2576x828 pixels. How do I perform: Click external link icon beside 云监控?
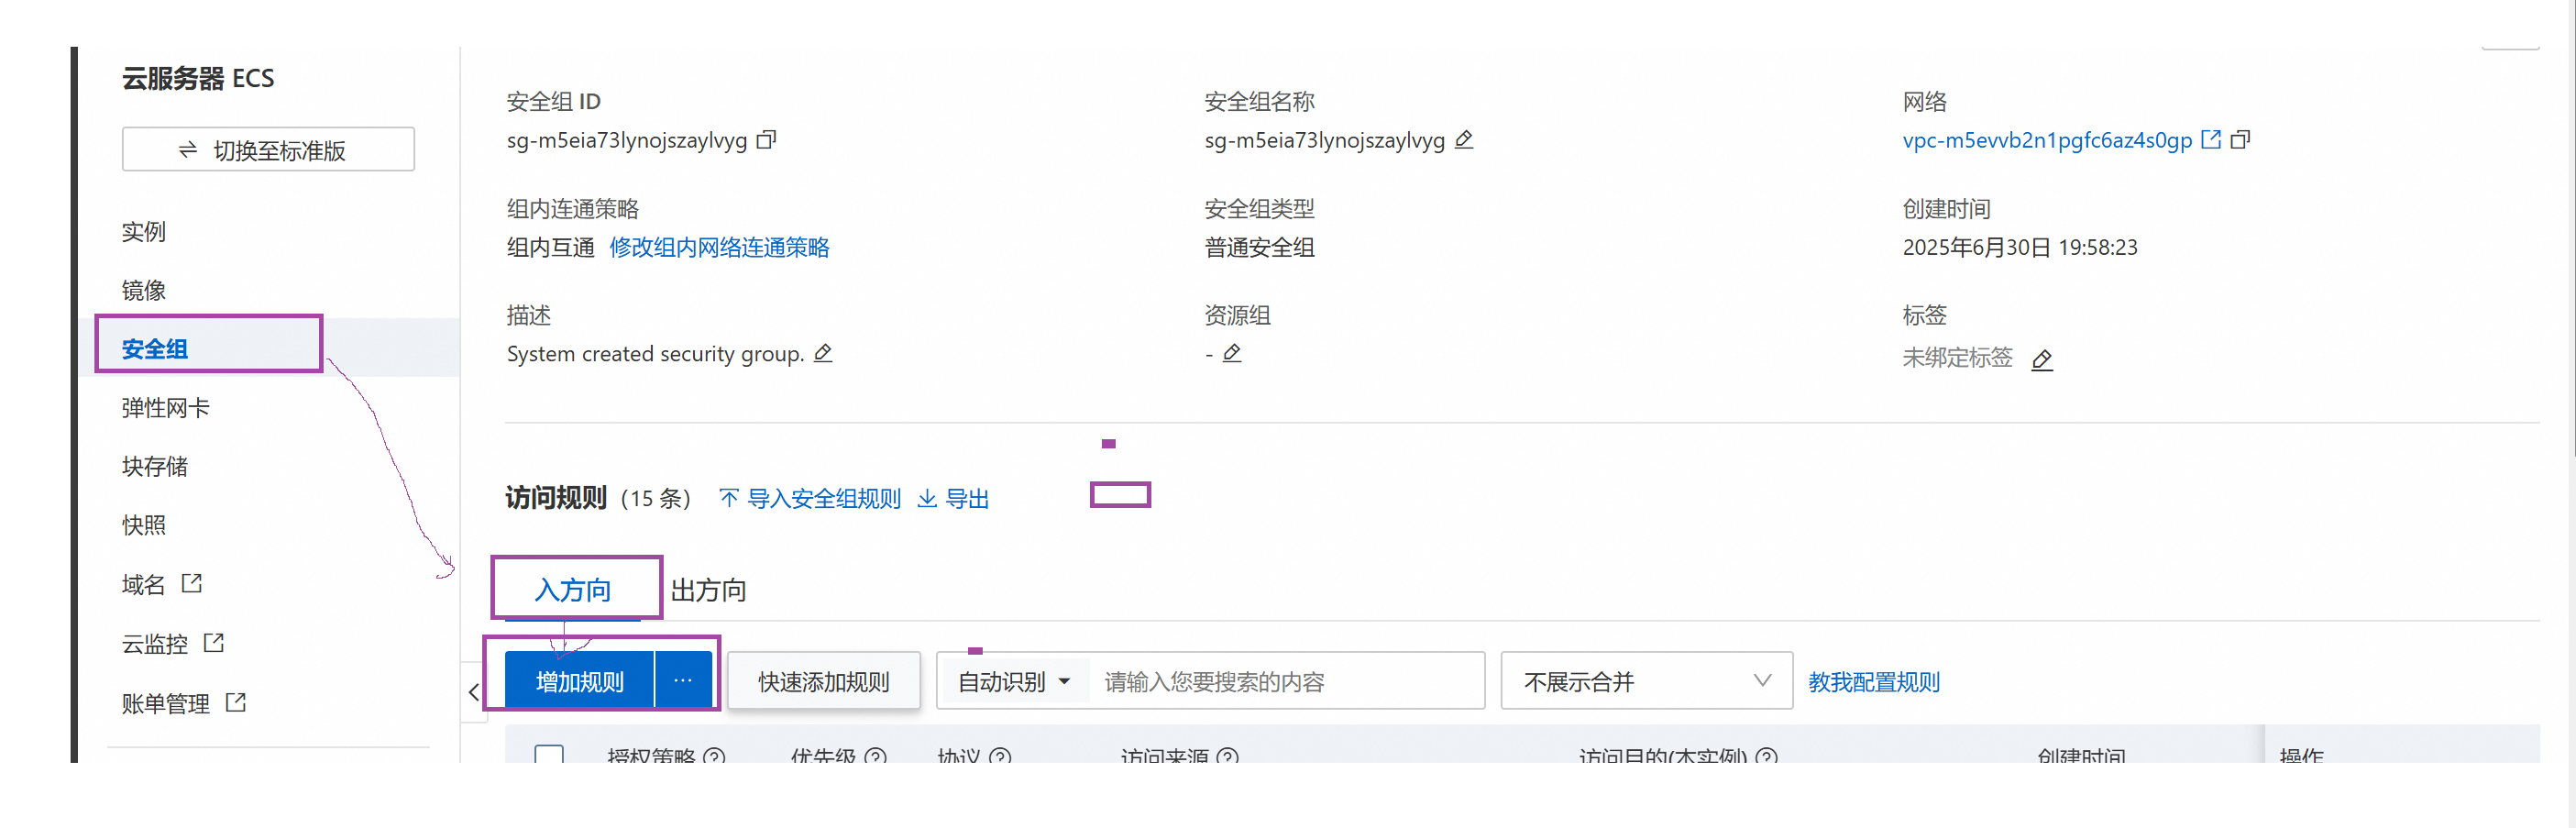[214, 642]
